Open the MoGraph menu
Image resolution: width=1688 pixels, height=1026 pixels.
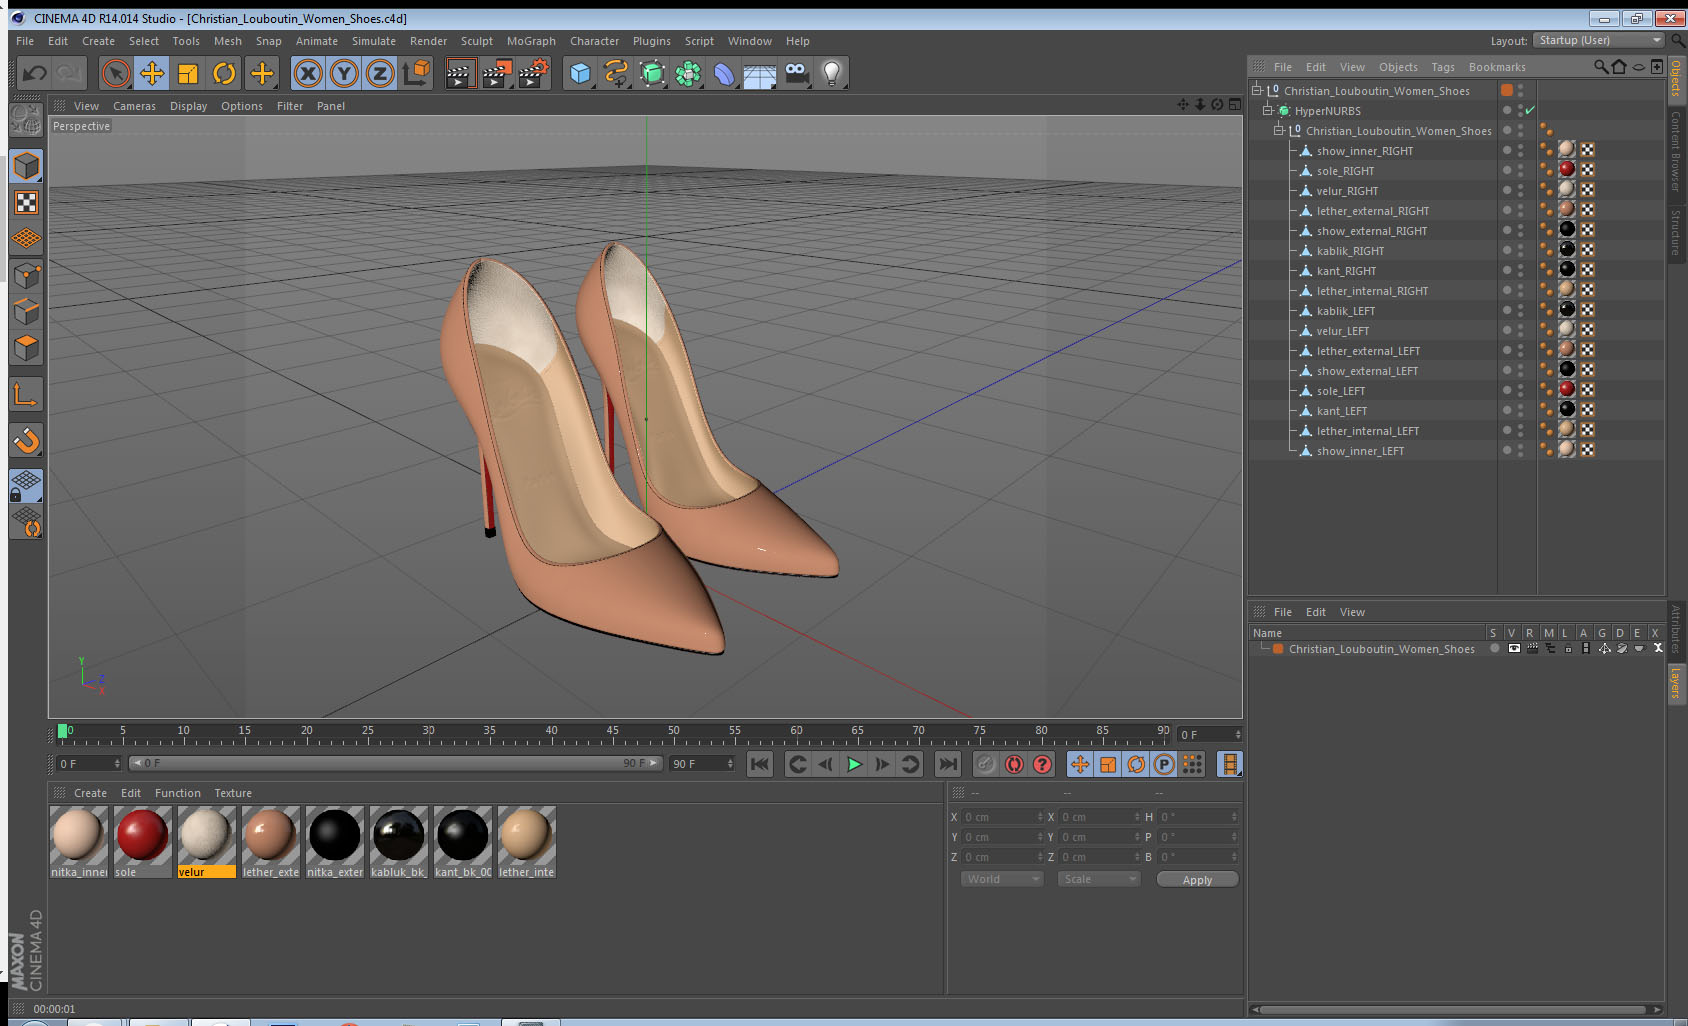point(531,41)
